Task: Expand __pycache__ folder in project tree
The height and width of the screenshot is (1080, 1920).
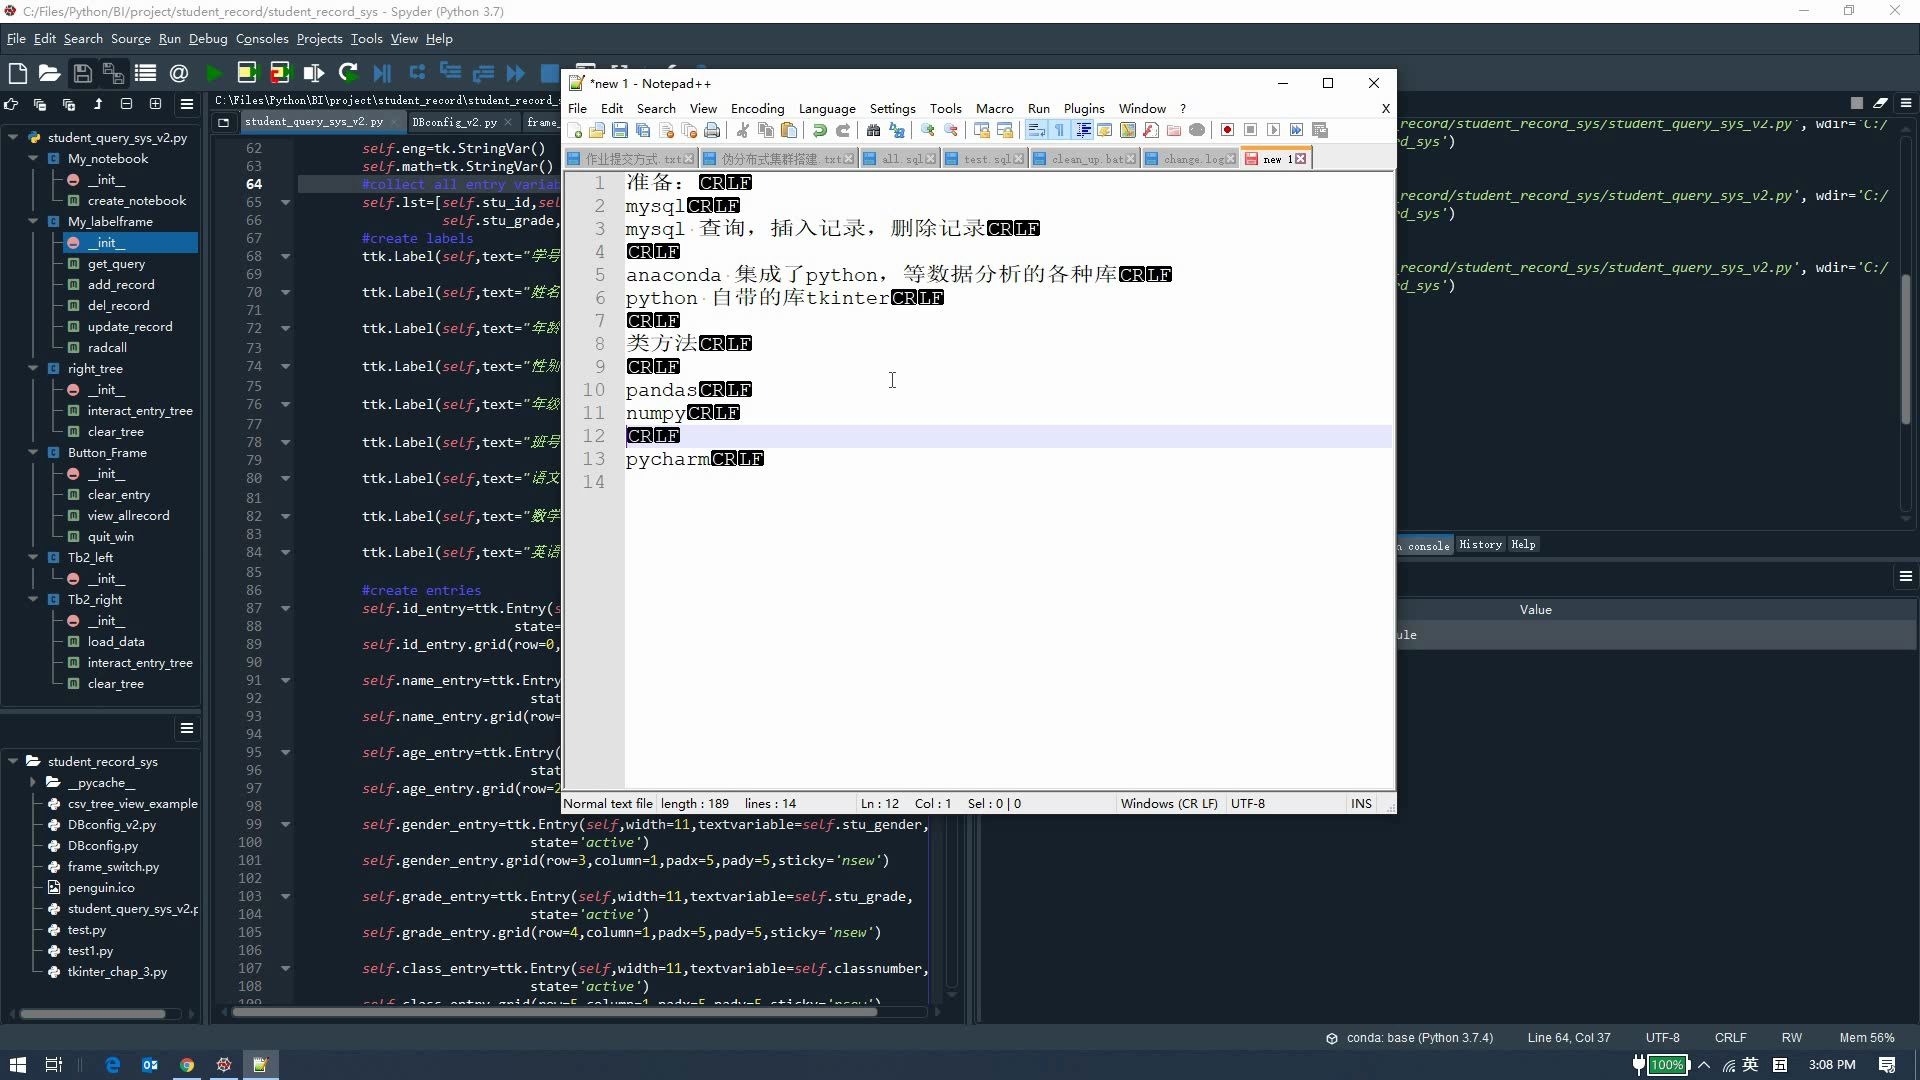Action: click(x=33, y=783)
